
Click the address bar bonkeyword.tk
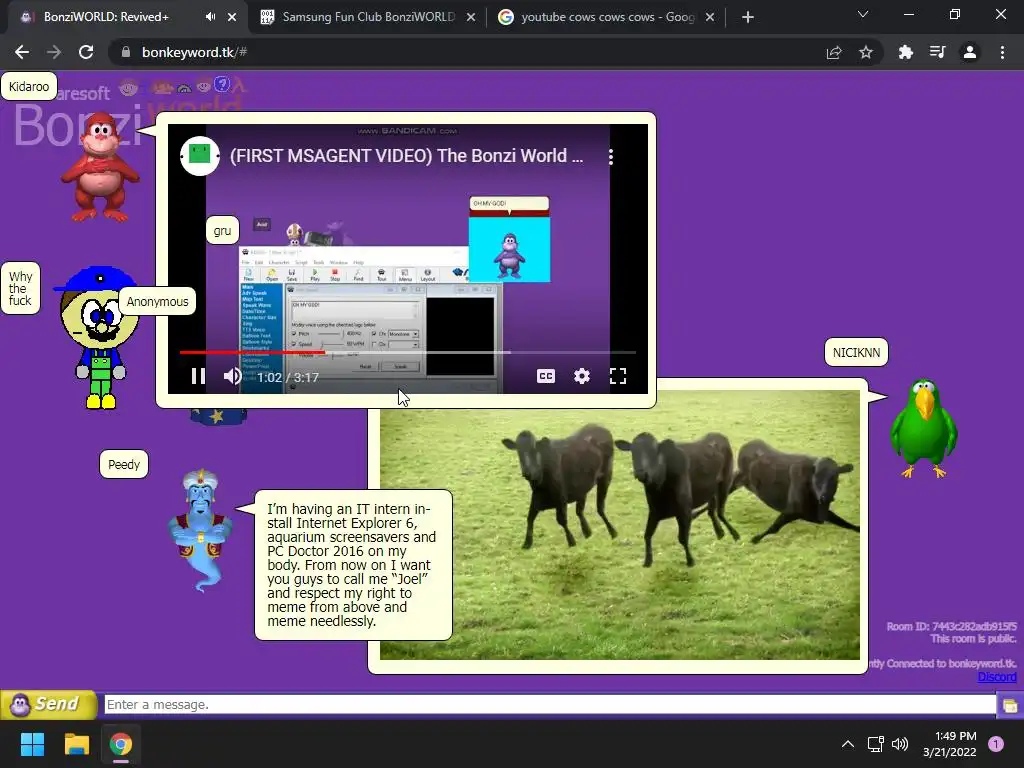point(194,52)
